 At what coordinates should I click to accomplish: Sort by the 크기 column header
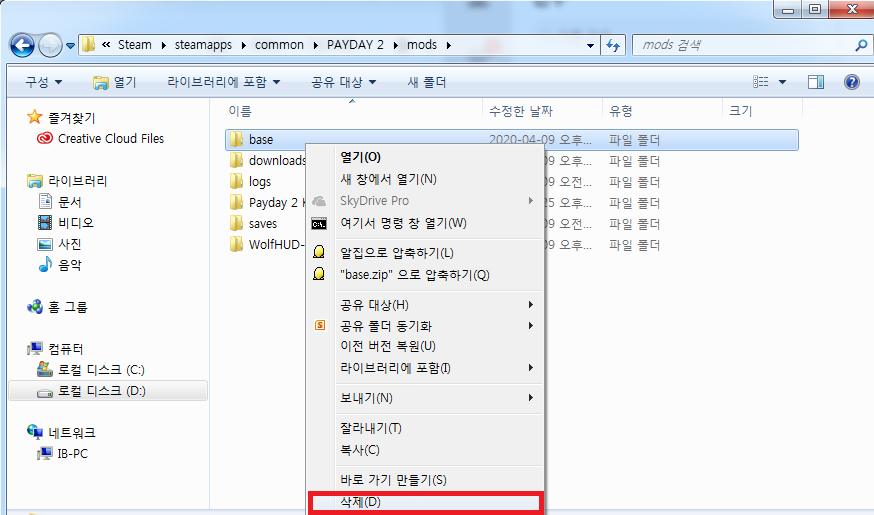pos(741,111)
